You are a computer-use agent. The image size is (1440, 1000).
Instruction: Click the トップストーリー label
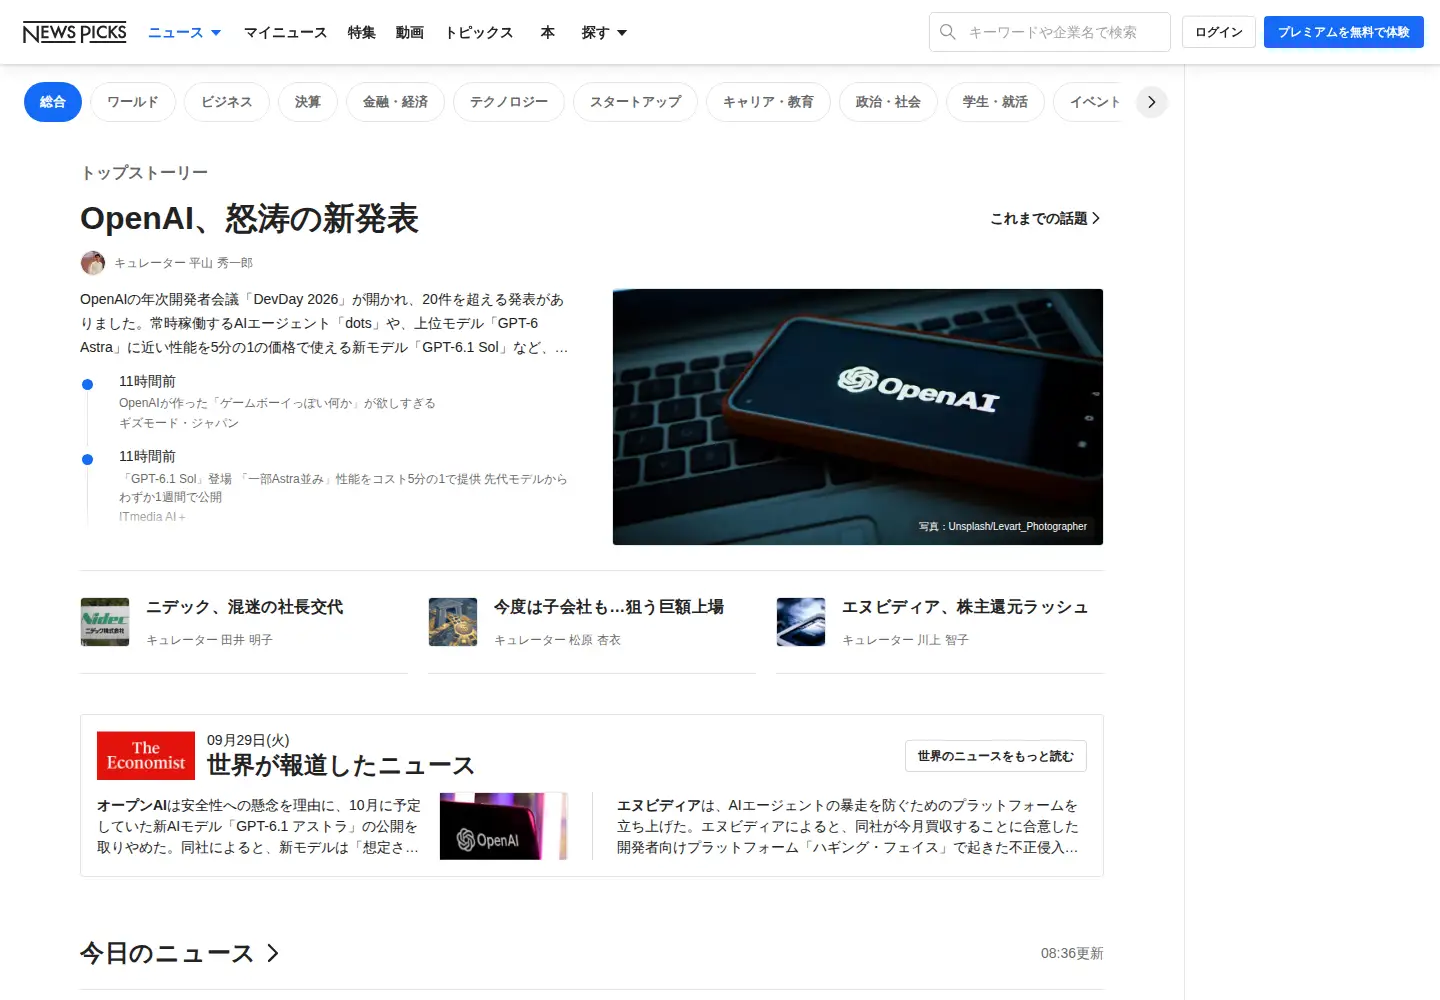pos(144,173)
